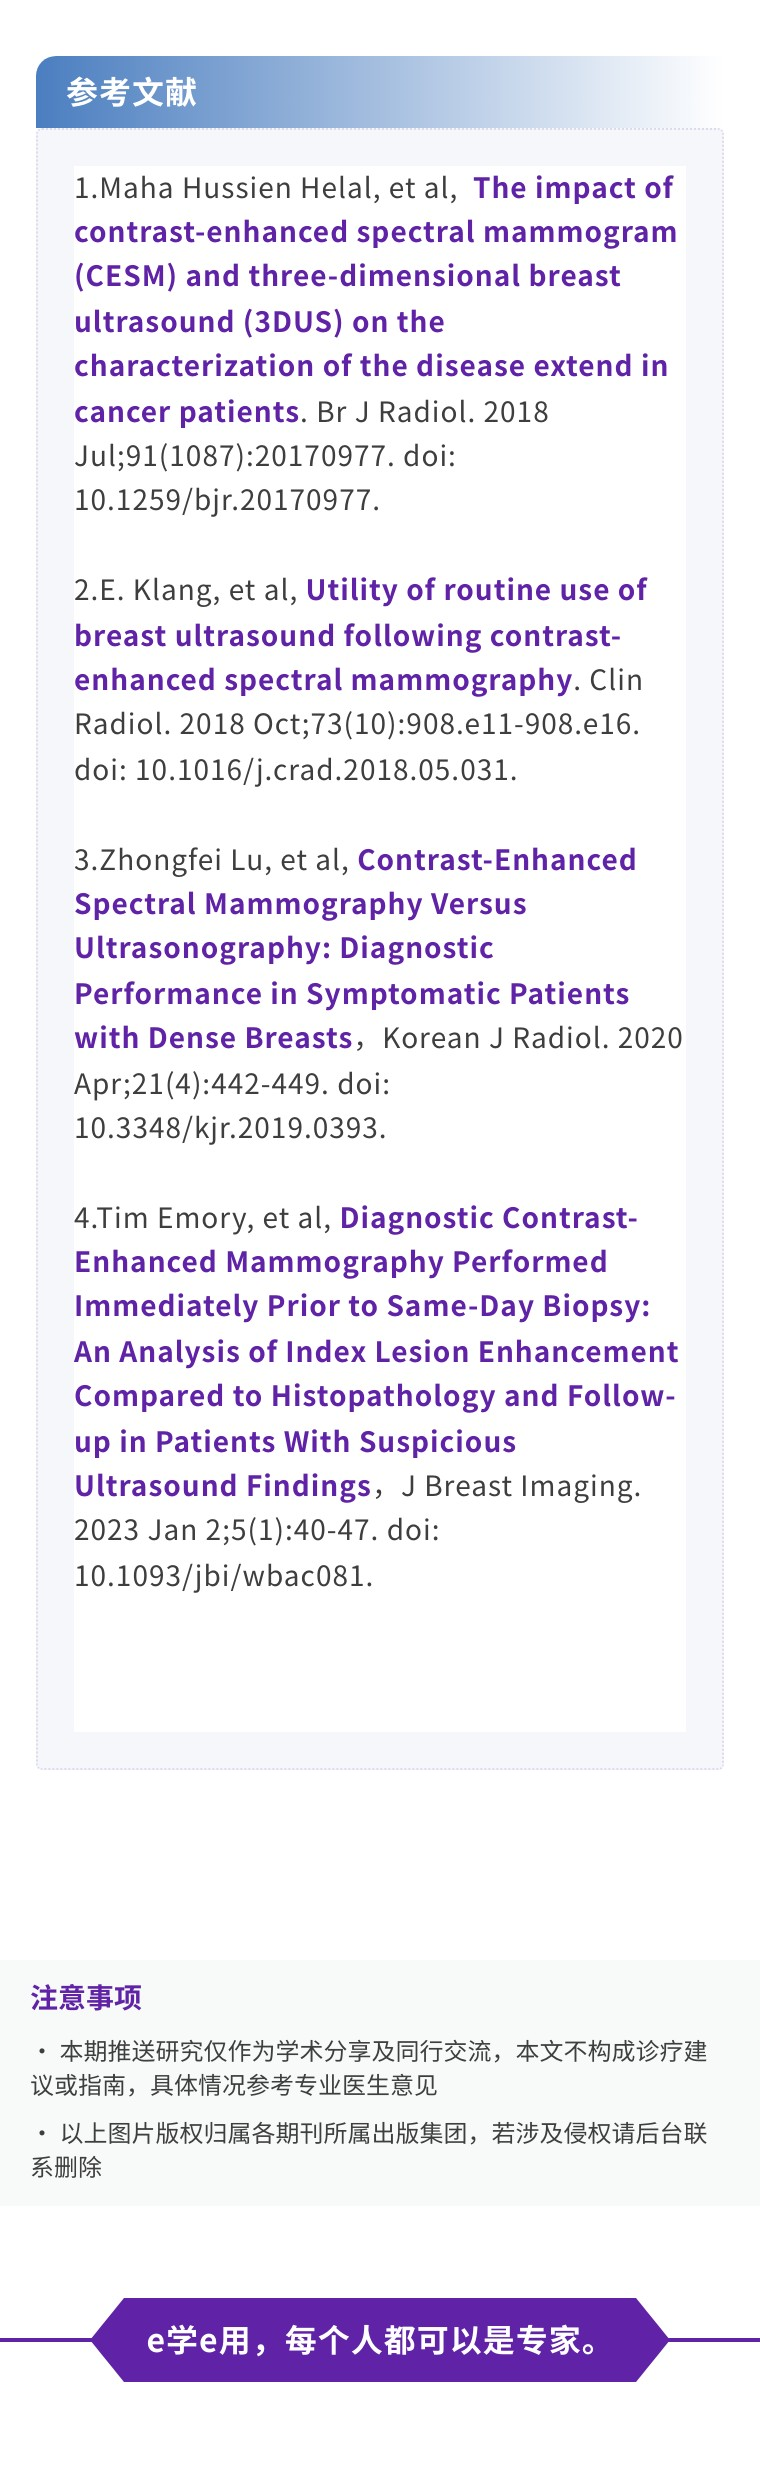760x2472 pixels.
Task: Tap the purple "e学e用" slogan banner
Action: click(379, 2340)
